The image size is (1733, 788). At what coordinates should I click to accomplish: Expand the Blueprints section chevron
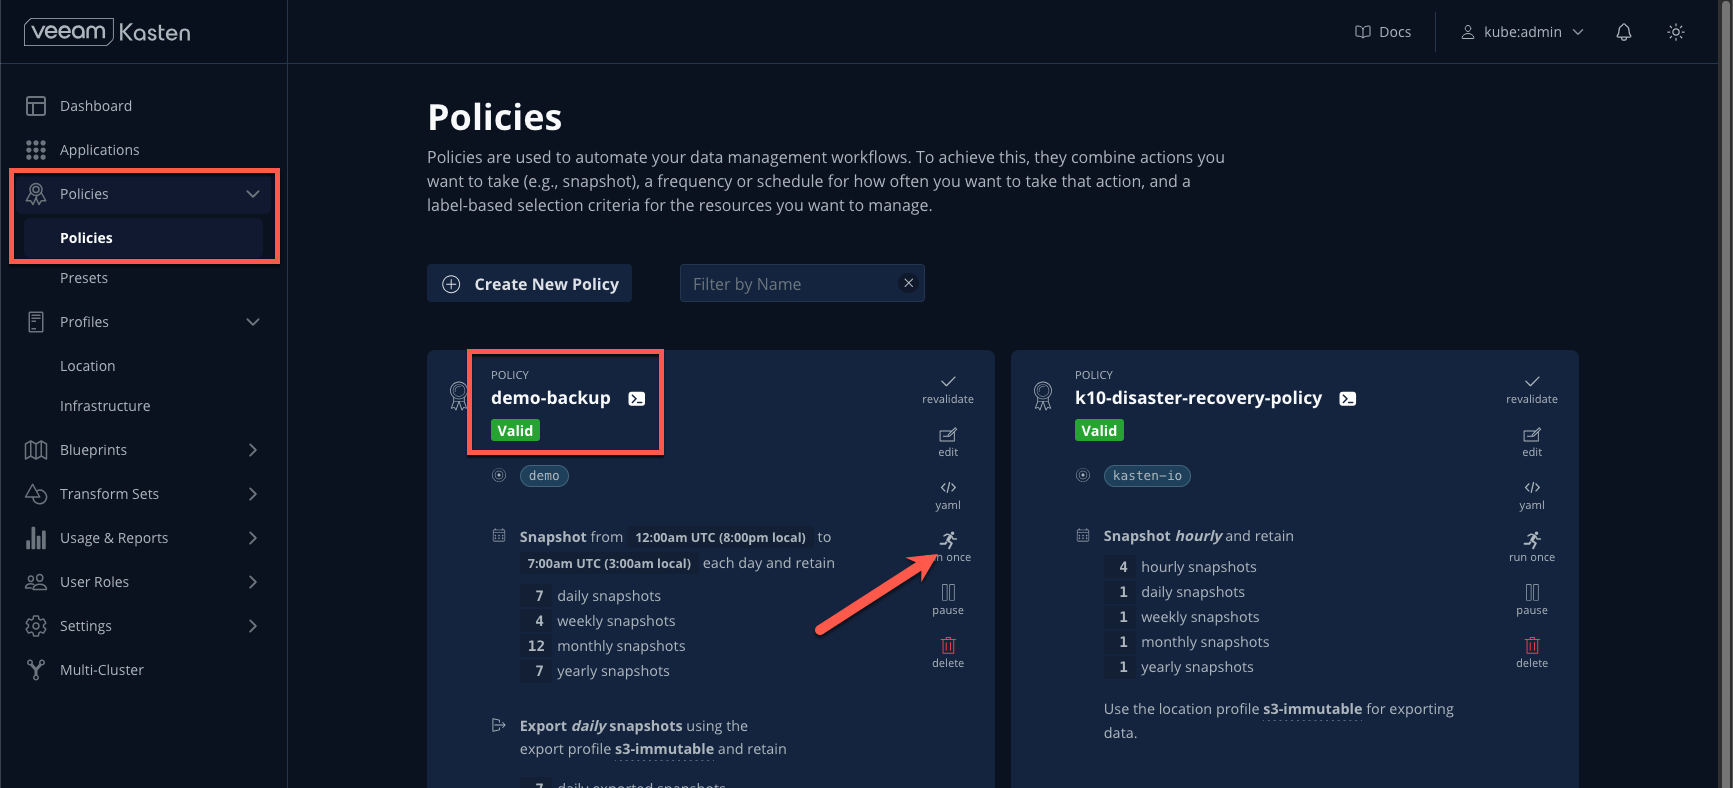(253, 450)
